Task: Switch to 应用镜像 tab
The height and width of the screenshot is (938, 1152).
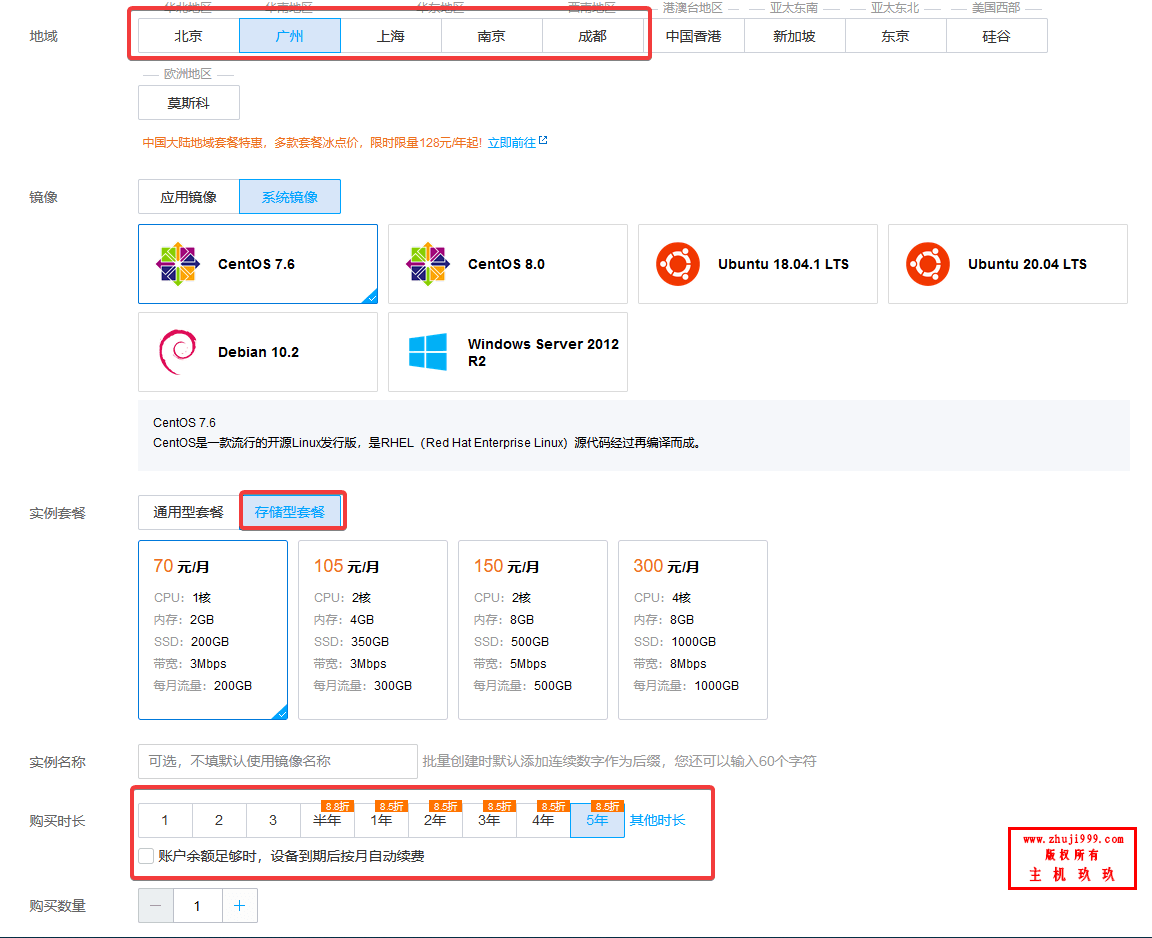Action: tap(189, 197)
